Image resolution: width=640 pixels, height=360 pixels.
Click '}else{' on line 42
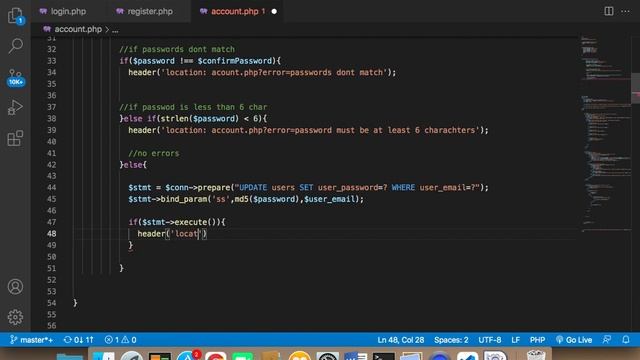pos(133,165)
